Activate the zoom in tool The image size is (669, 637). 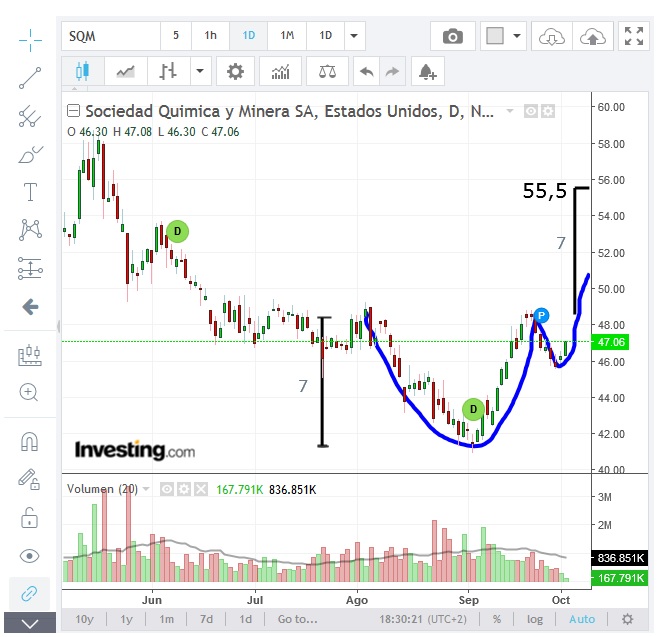coord(29,392)
